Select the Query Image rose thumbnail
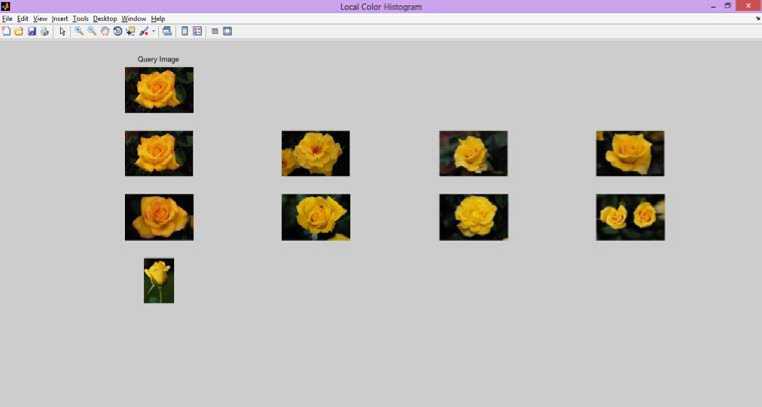This screenshot has height=407, width=762. pos(159,90)
